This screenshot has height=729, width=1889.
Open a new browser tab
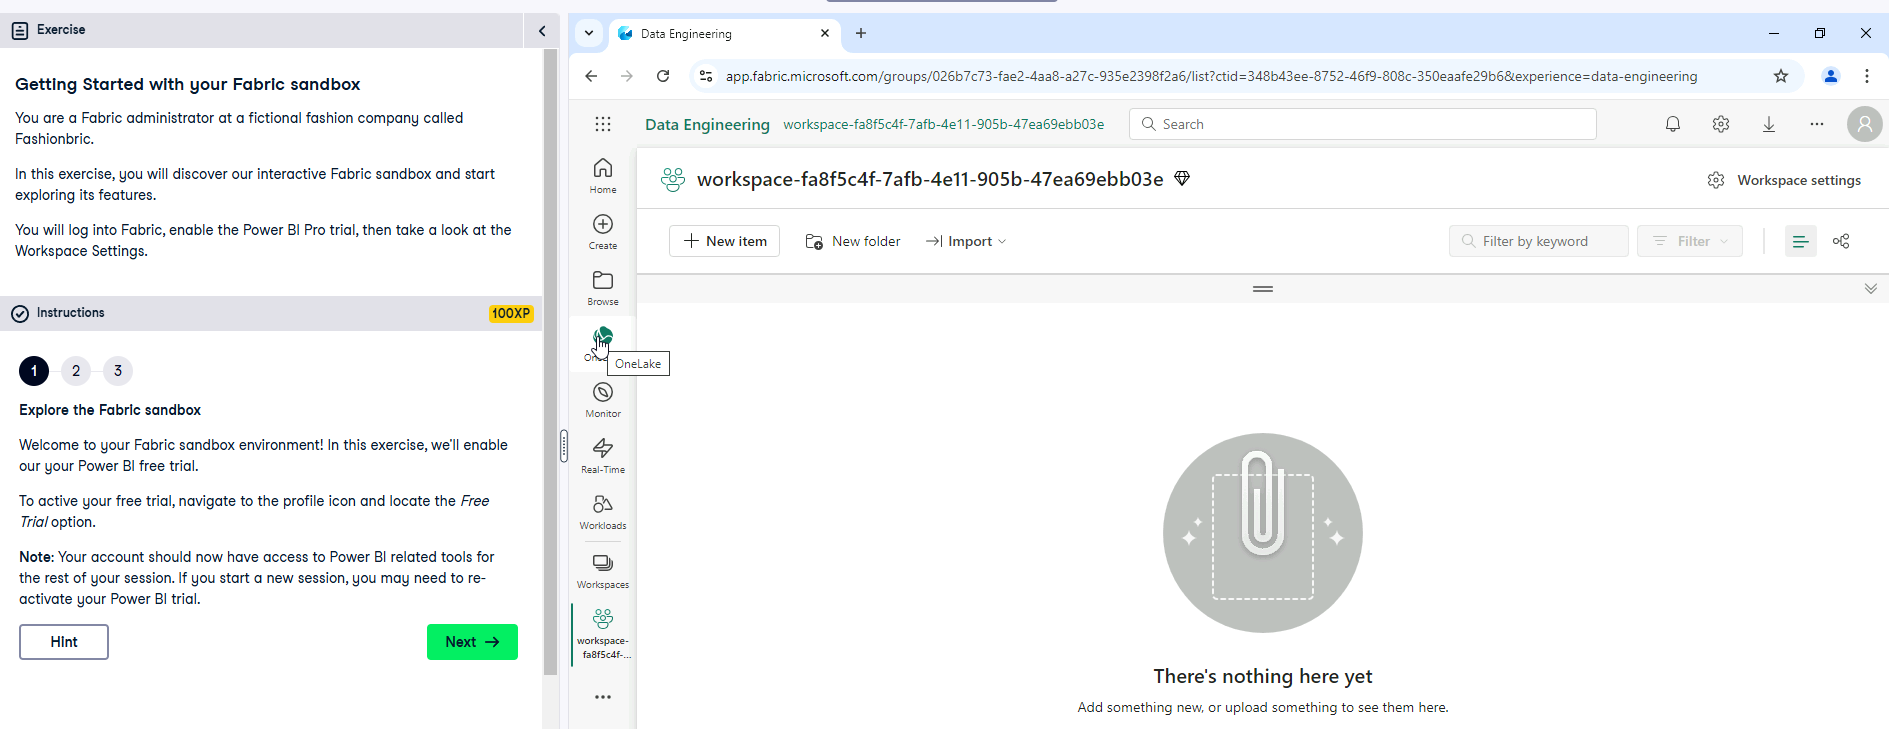pyautogui.click(x=861, y=33)
